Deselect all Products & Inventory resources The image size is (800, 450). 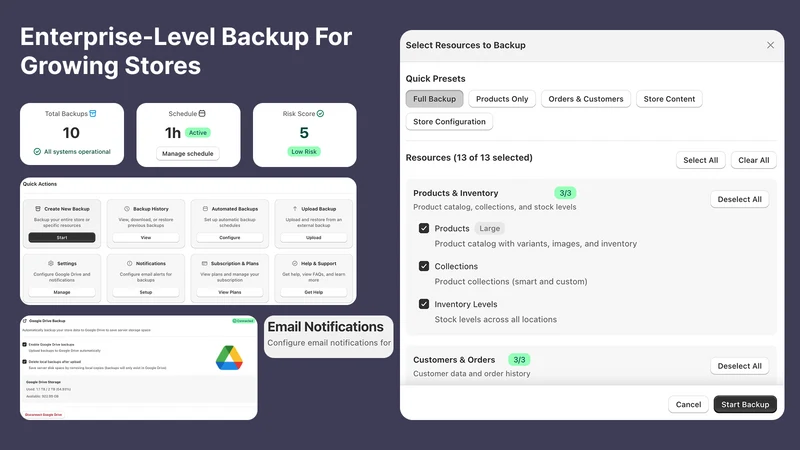739,199
